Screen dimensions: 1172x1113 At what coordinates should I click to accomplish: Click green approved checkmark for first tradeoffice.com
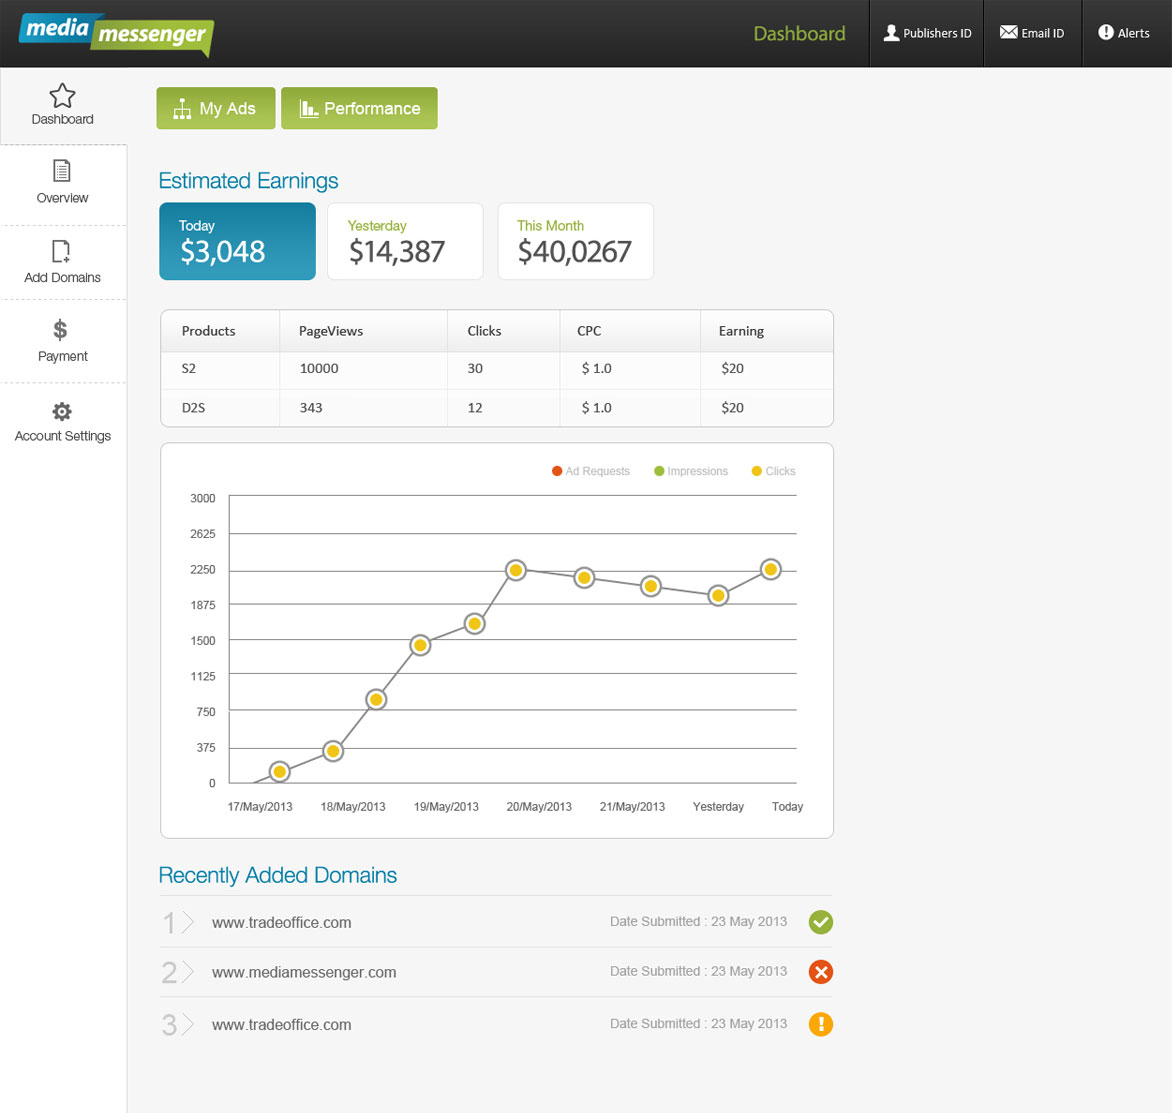pos(821,922)
